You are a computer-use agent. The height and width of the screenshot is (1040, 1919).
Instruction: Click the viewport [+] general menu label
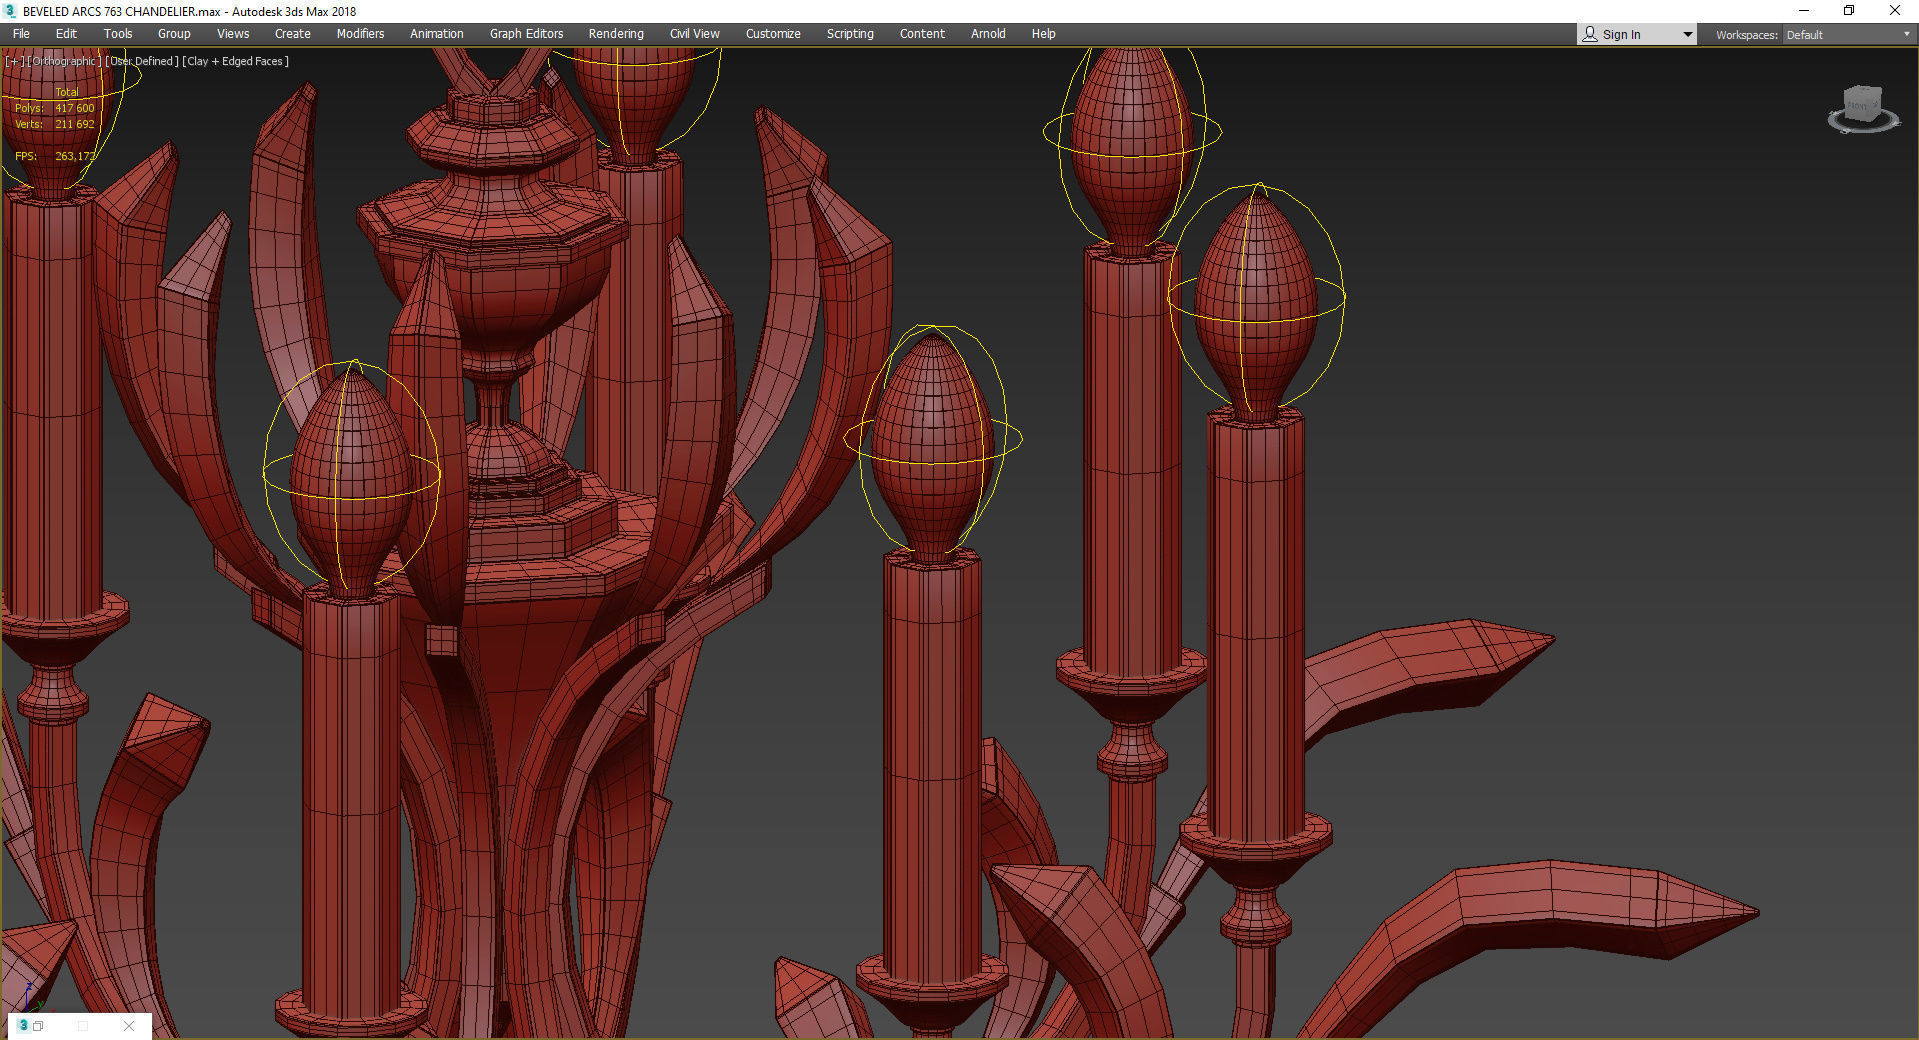(x=14, y=61)
